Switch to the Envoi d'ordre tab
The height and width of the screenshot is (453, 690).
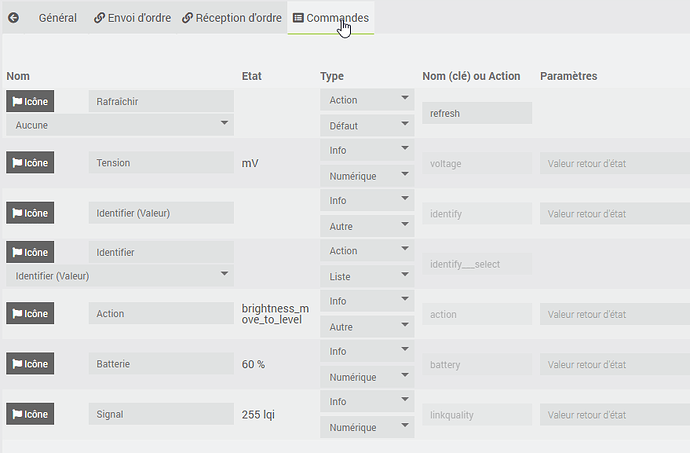coord(132,18)
